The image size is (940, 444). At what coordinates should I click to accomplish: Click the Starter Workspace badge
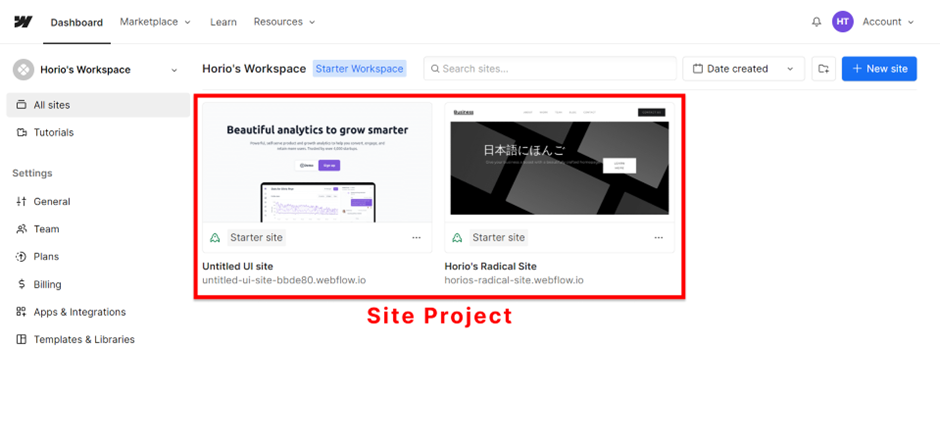point(360,69)
